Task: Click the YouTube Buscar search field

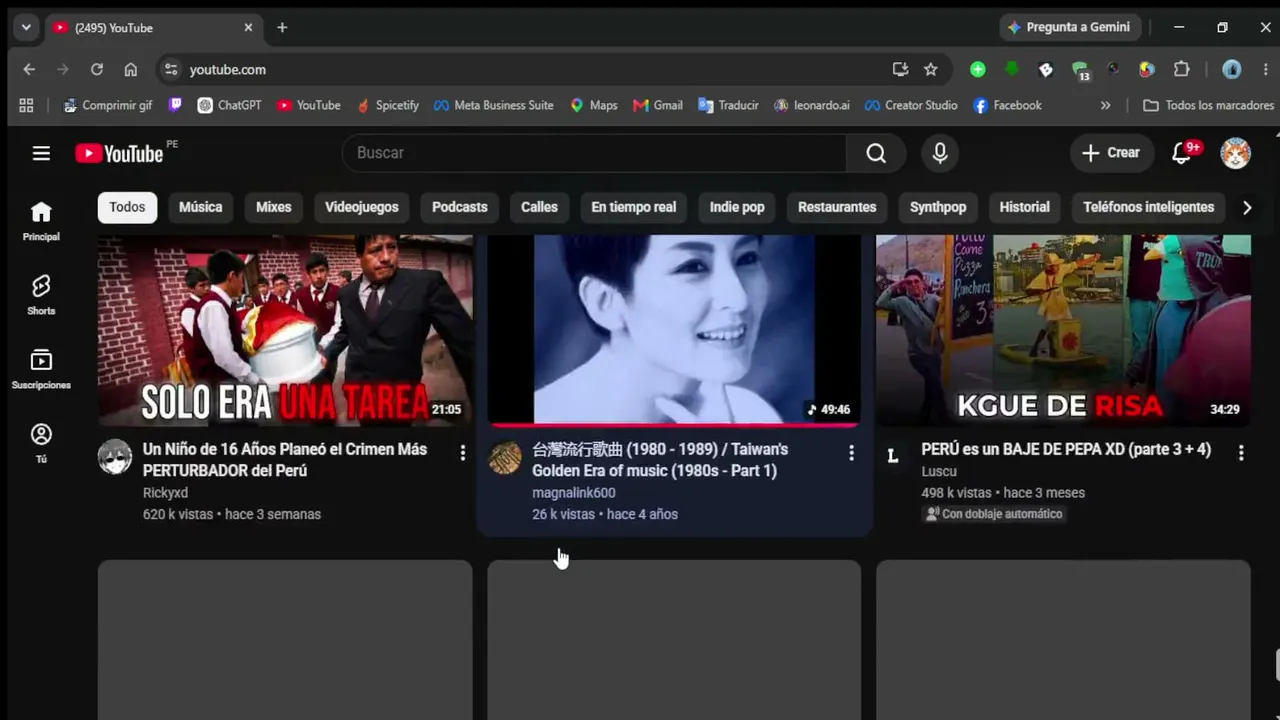Action: [x=594, y=153]
